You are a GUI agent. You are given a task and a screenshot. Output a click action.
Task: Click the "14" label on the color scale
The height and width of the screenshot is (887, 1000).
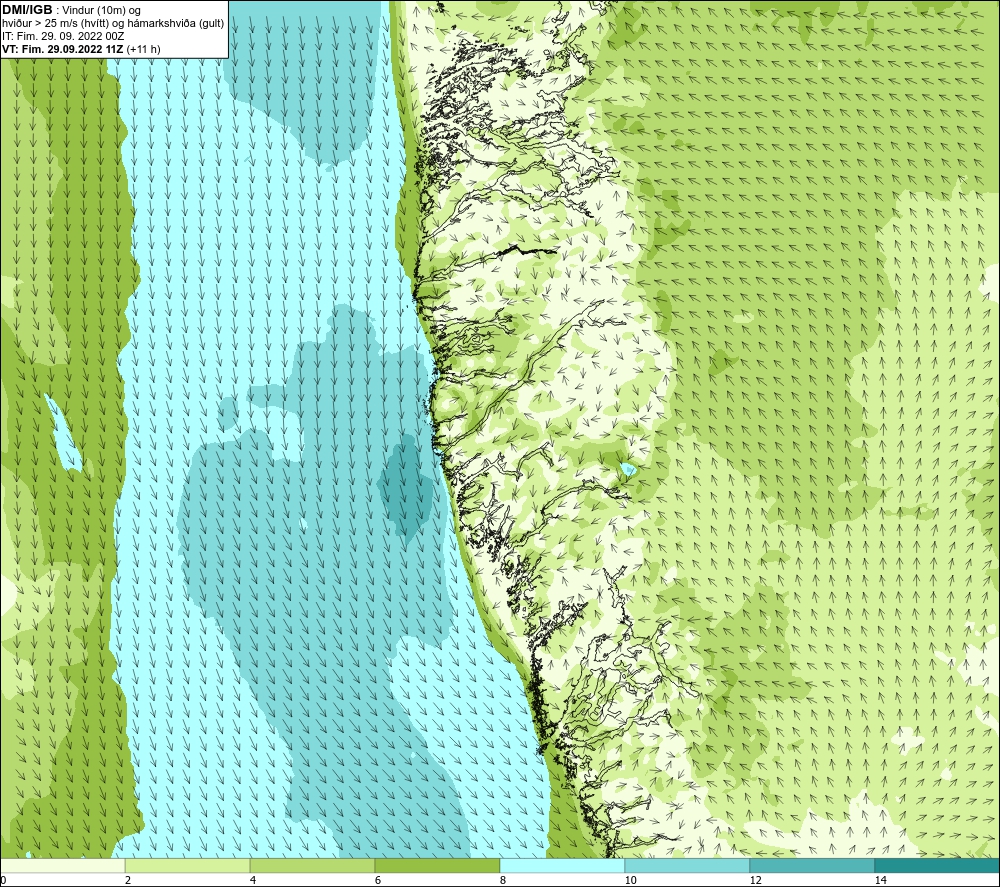880,880
